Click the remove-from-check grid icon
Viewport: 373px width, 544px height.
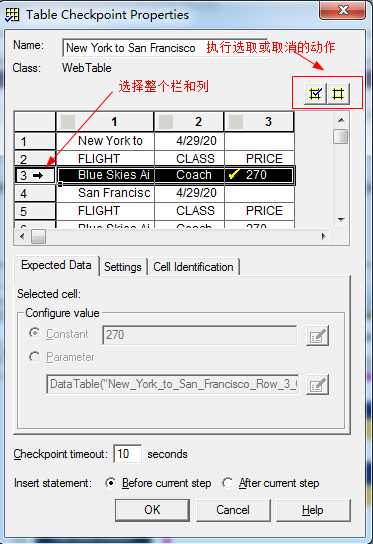click(x=338, y=94)
